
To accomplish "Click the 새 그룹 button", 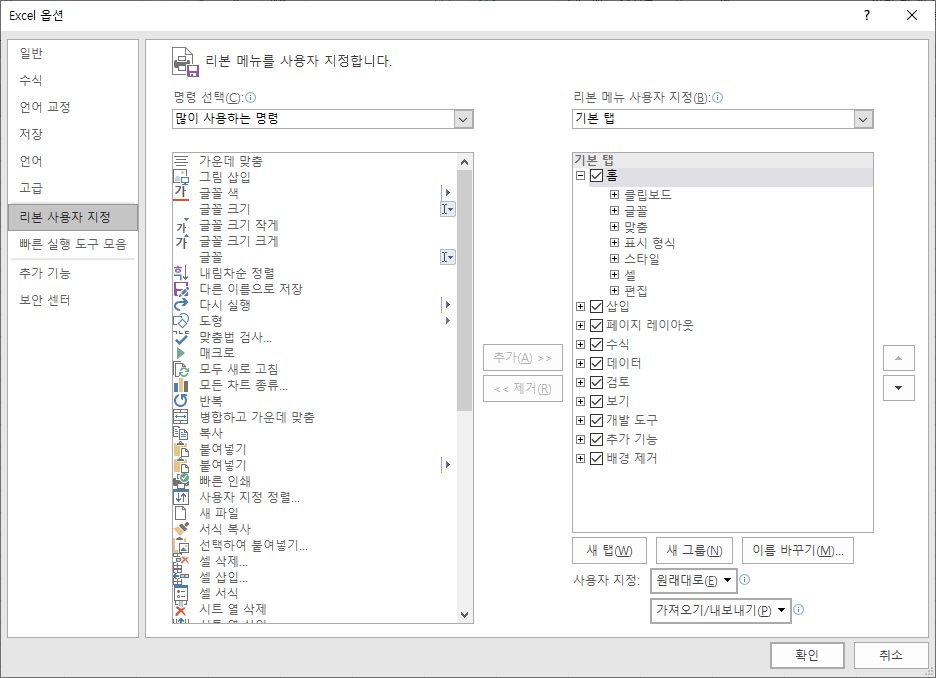I will pos(694,550).
